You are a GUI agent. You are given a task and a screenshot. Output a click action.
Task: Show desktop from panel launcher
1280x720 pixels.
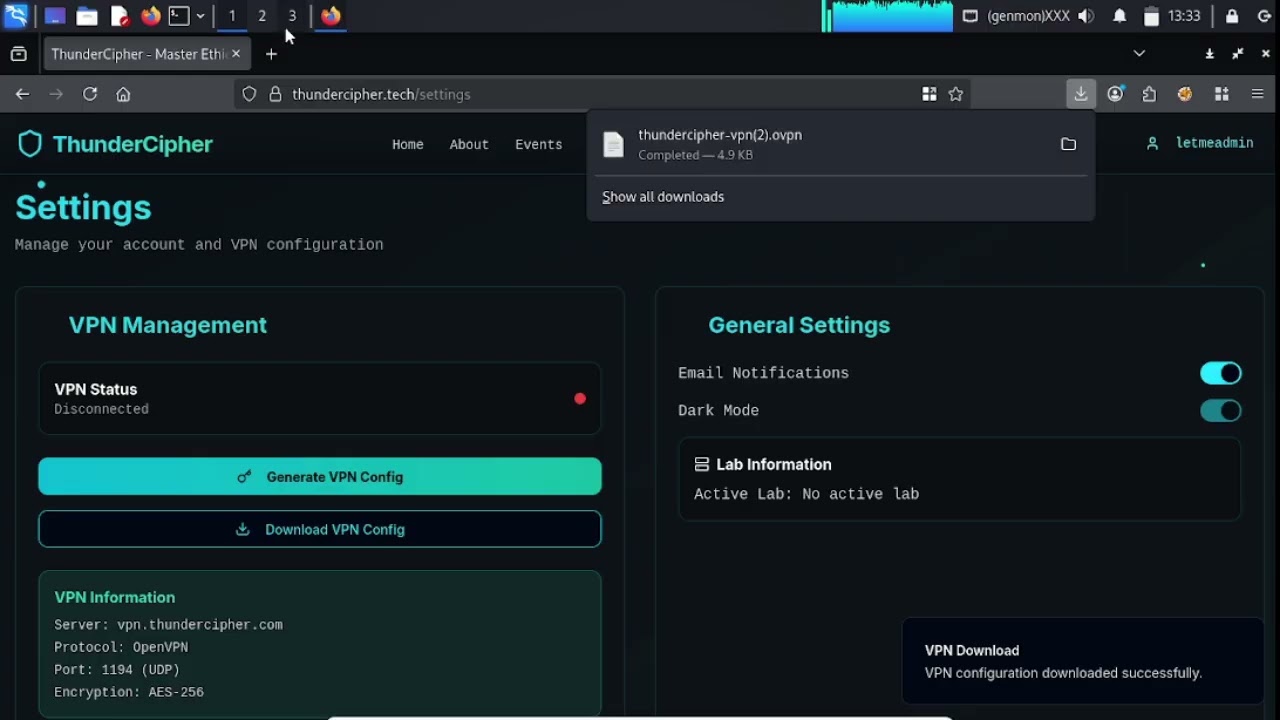54,16
